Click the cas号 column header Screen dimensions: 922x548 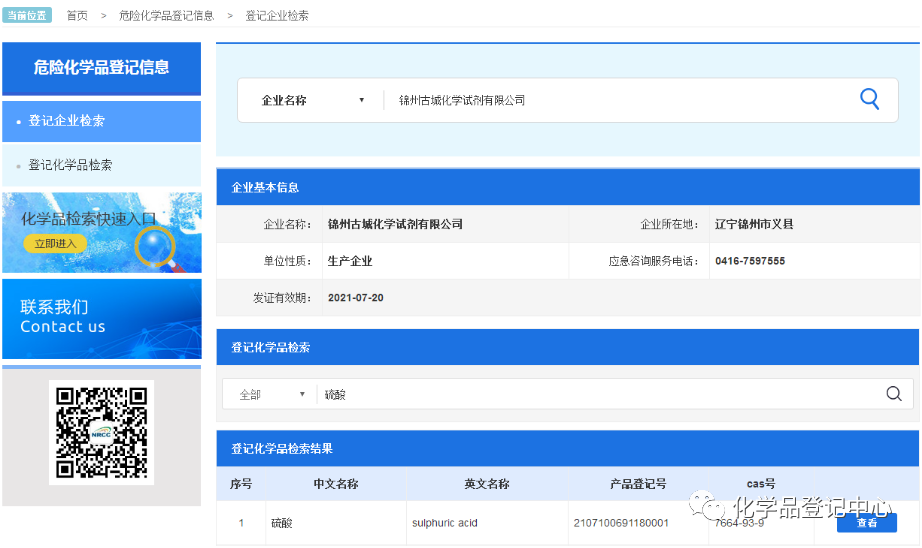(x=761, y=484)
